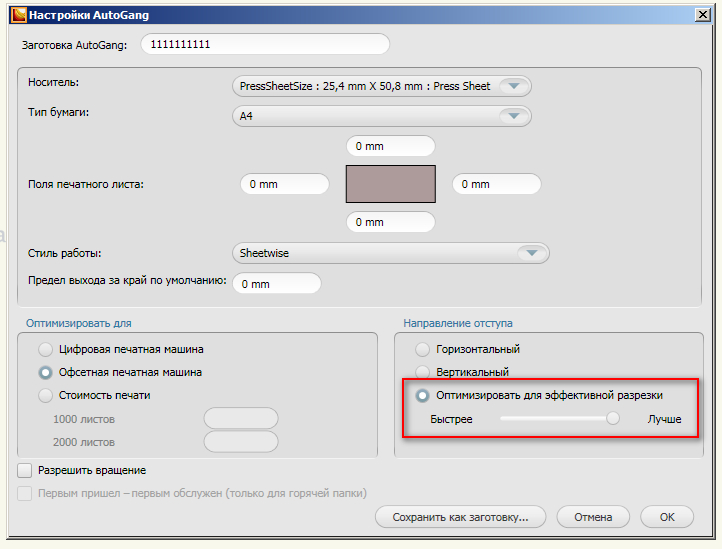This screenshot has width=722, height=549.
Task: Toggle Первым пришел – первым обслужен checkbox
Action: click(24, 494)
